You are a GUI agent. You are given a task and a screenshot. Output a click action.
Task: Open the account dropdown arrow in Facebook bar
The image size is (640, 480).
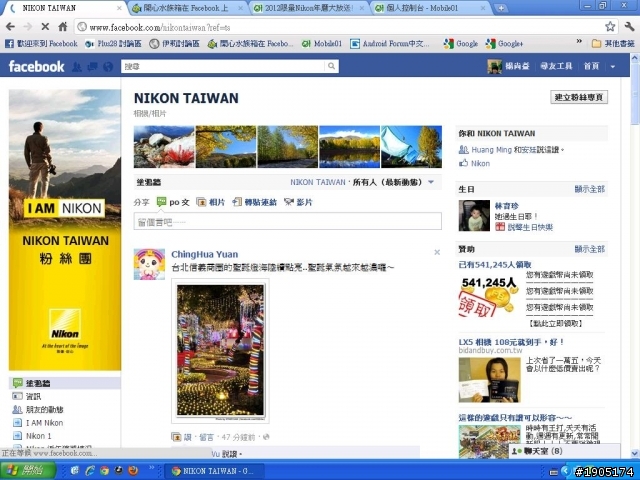coord(613,67)
